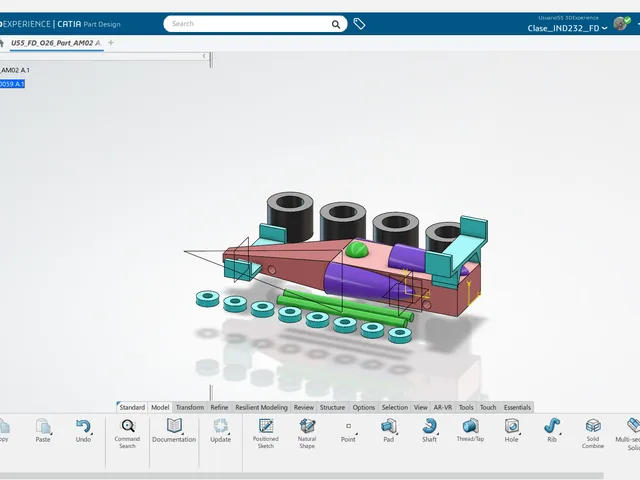The width and height of the screenshot is (640, 480).
Task: Click inside the Search field
Action: [249, 24]
